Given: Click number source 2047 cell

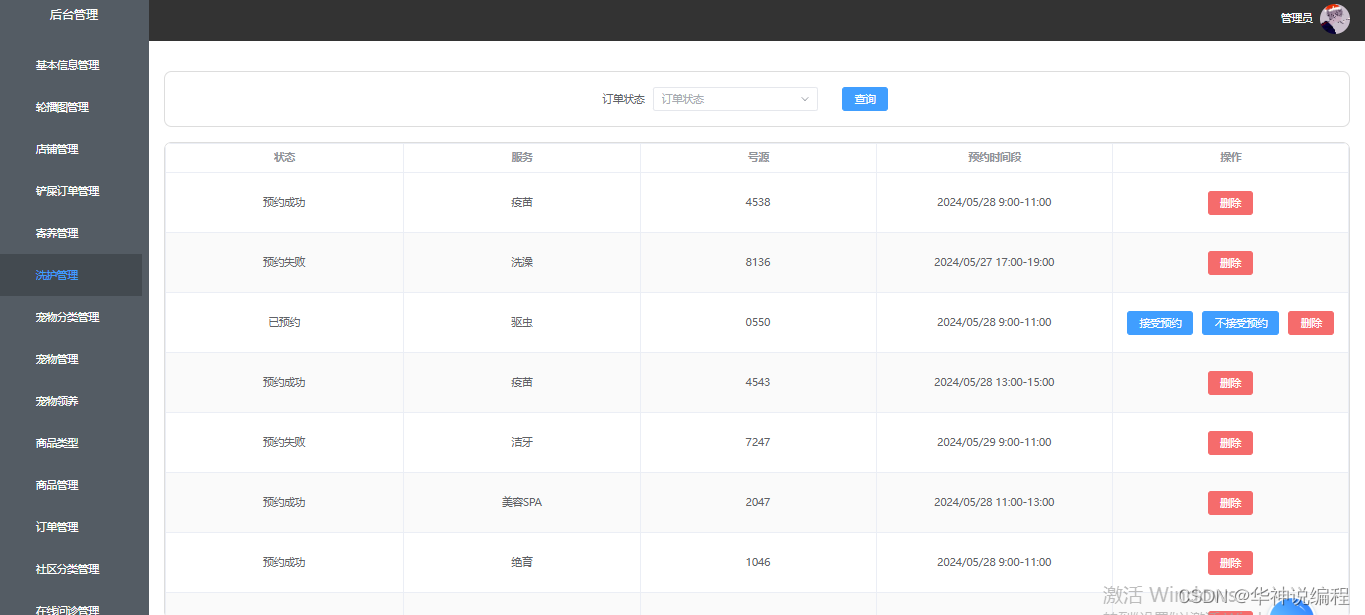Looking at the screenshot, I should (x=758, y=503).
